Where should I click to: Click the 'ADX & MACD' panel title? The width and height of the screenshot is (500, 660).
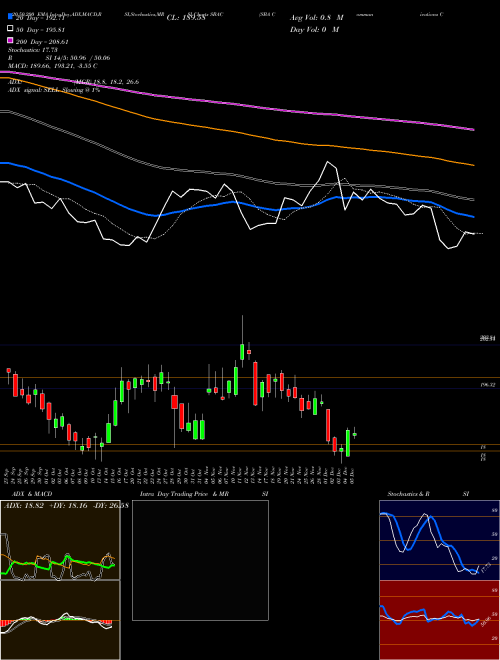tap(32, 494)
